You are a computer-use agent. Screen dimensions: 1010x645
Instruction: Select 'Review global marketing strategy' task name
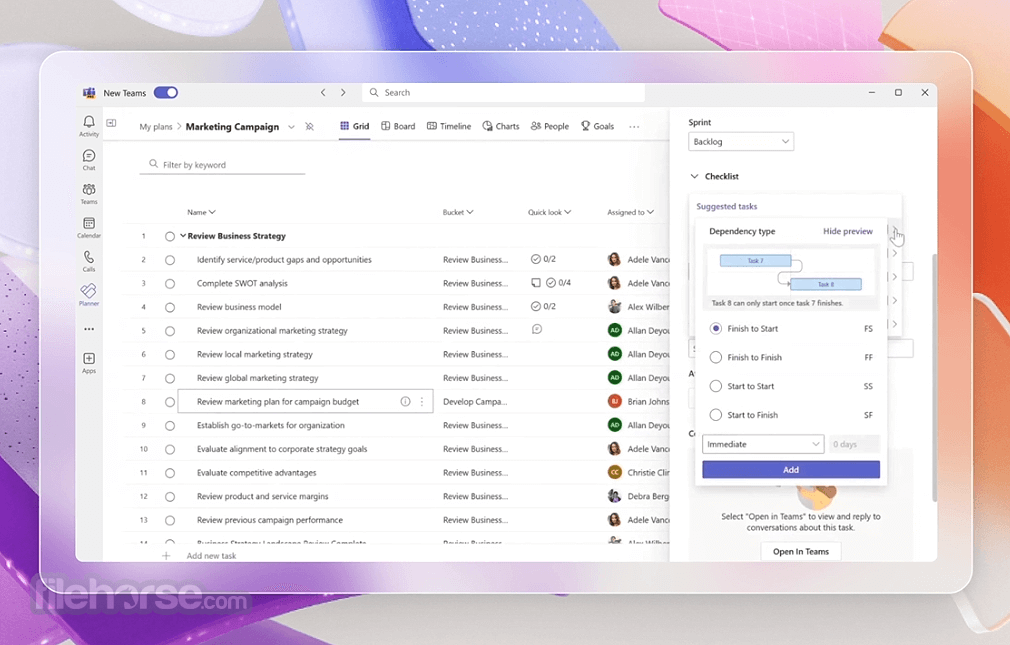point(258,378)
